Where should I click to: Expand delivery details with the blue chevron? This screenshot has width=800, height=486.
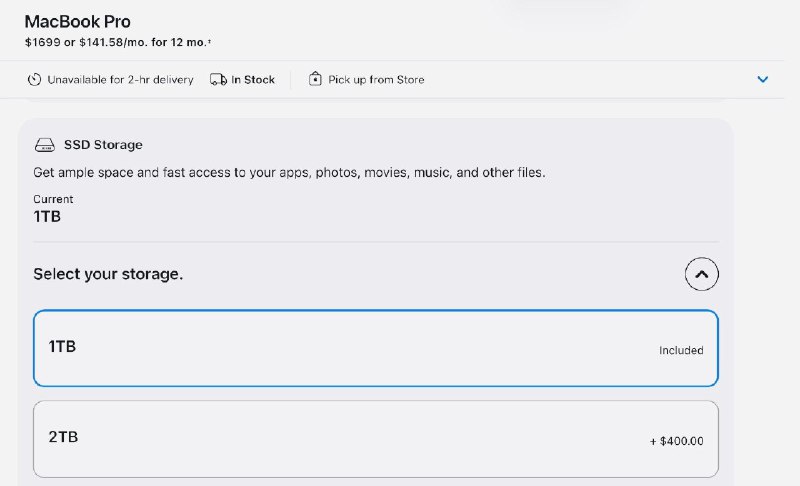[x=763, y=80]
